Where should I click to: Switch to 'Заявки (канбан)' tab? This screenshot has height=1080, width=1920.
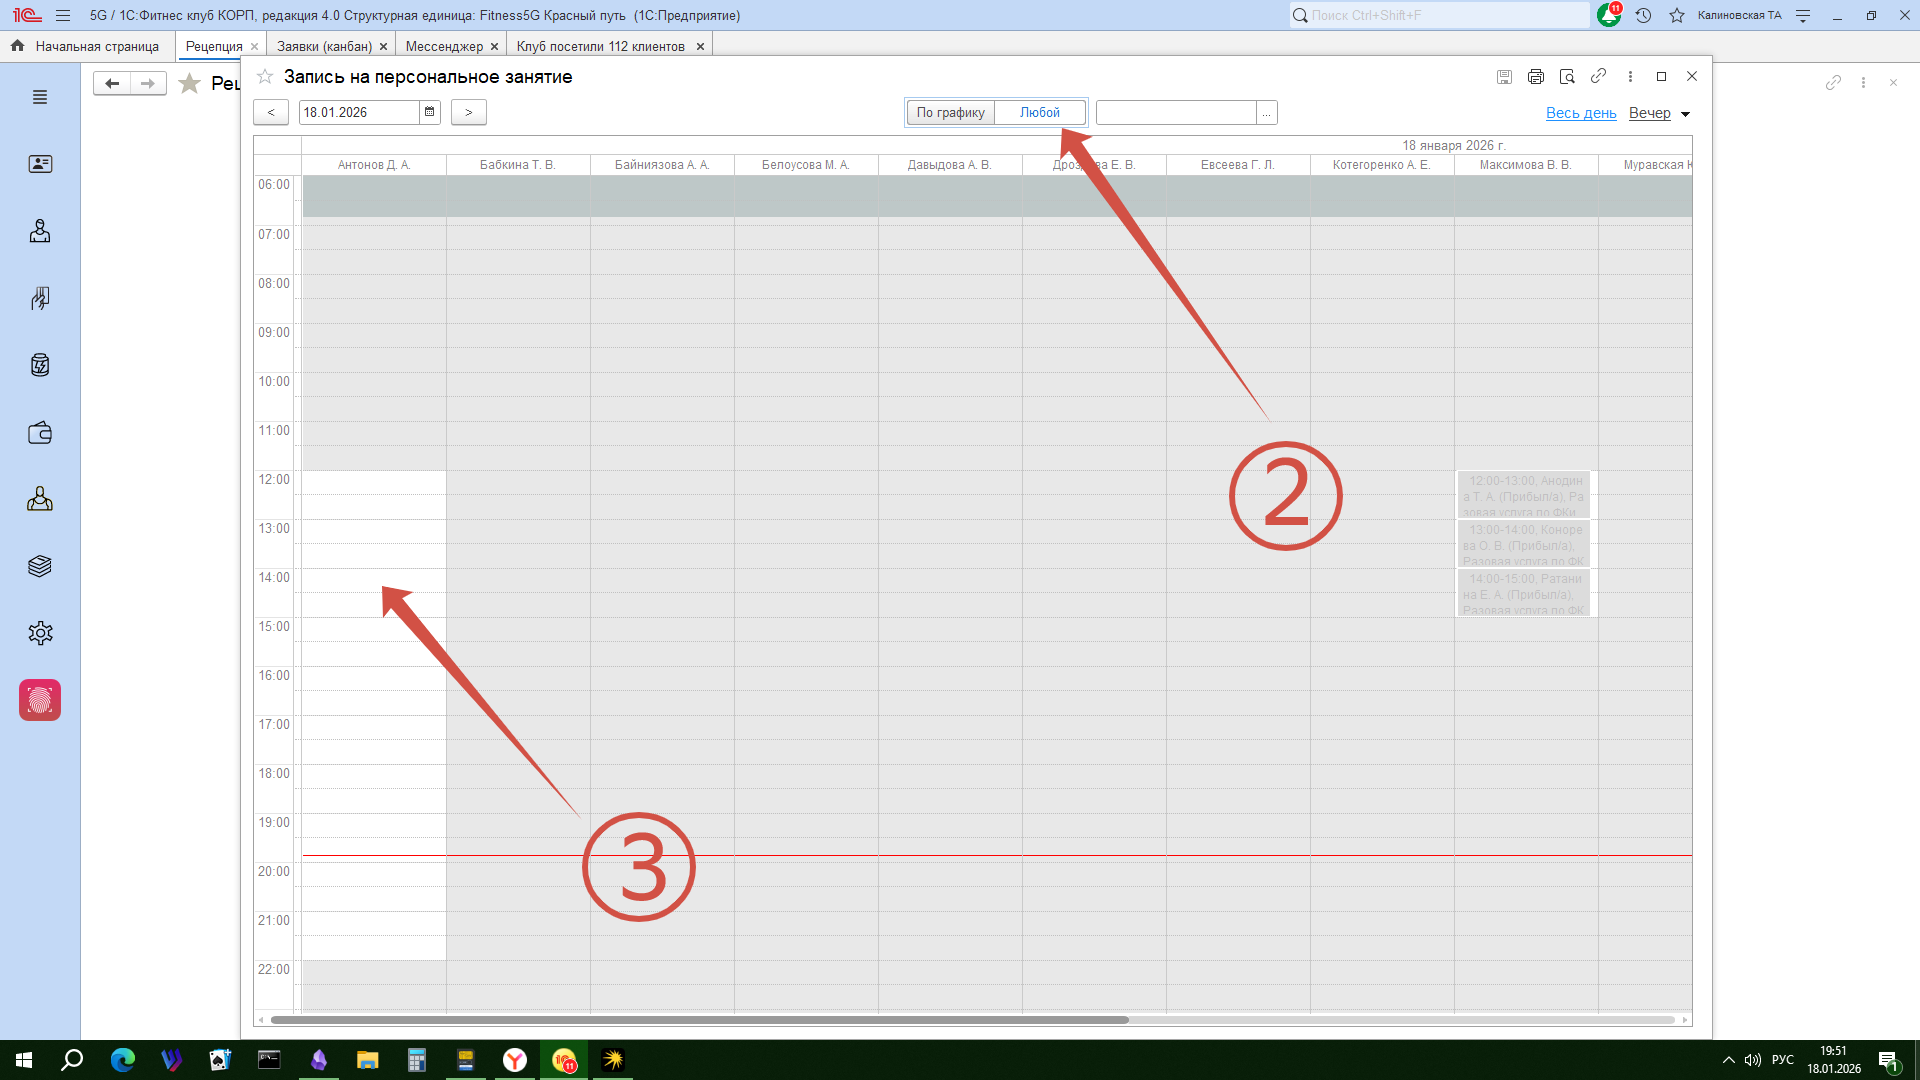(324, 47)
